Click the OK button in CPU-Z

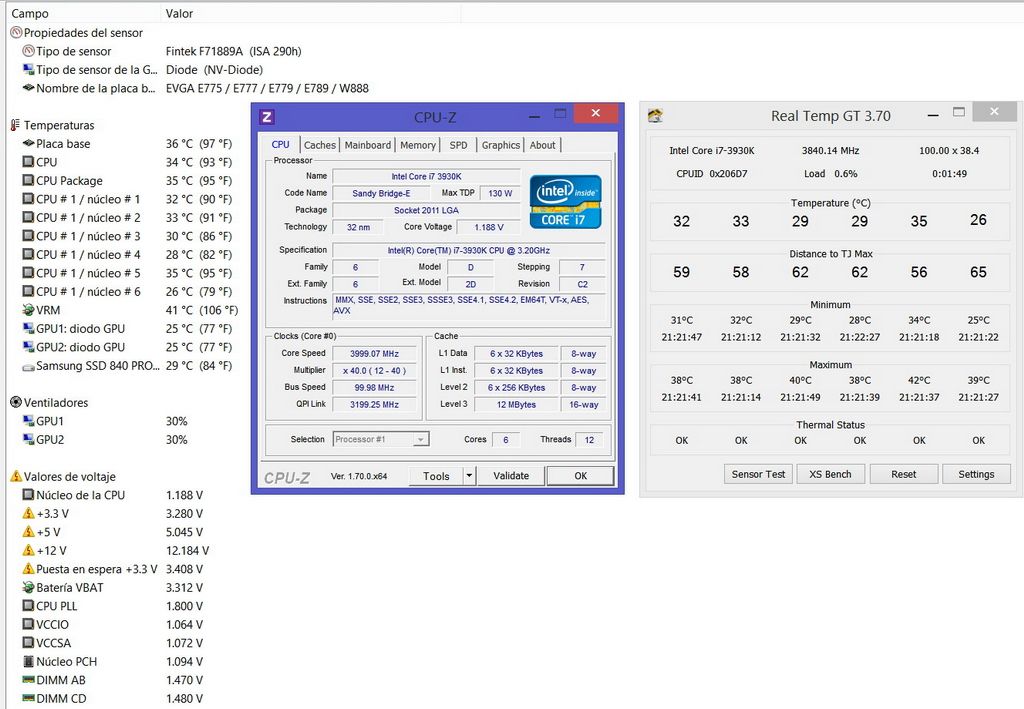tap(581, 476)
